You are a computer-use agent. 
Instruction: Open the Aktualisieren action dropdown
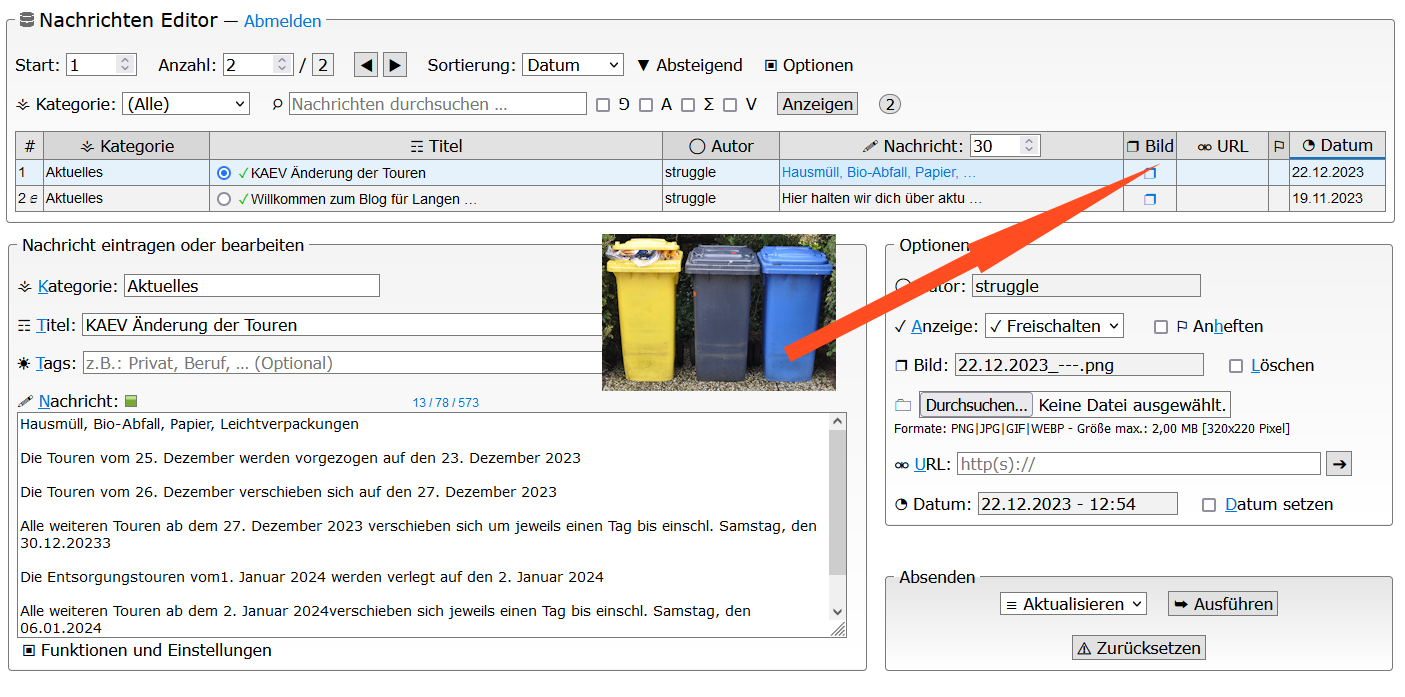(x=1073, y=604)
